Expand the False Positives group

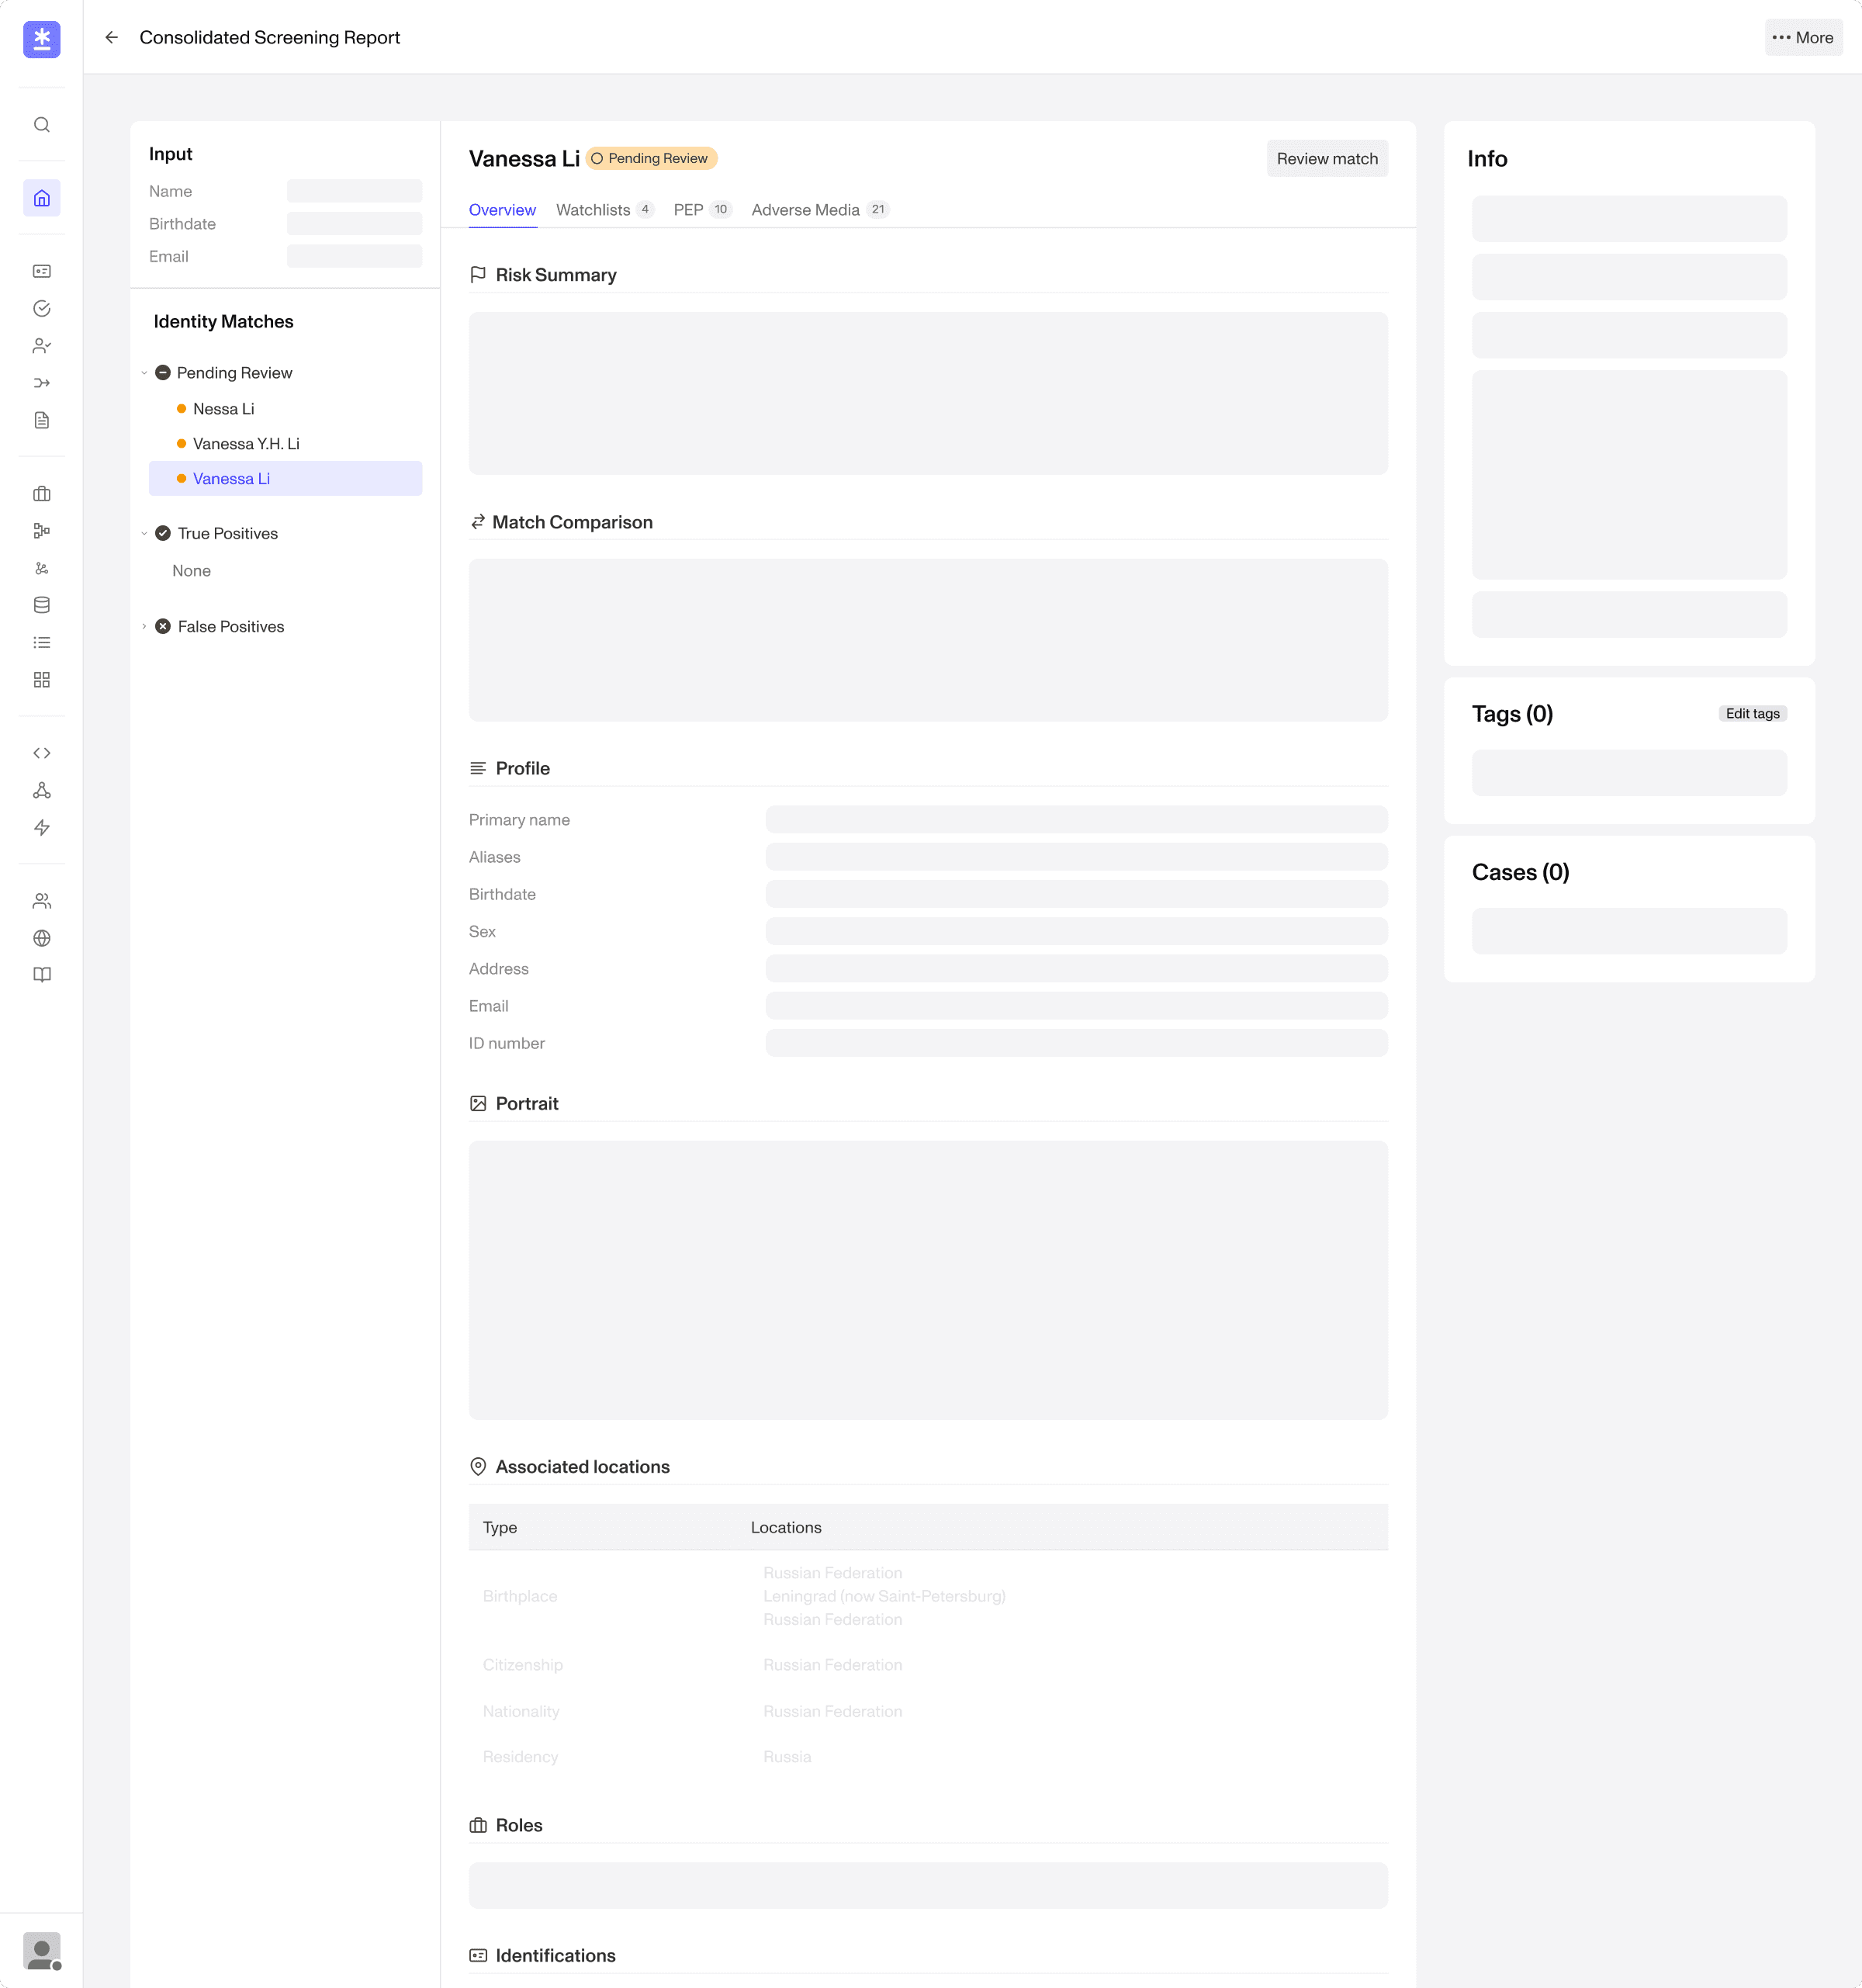click(x=144, y=627)
